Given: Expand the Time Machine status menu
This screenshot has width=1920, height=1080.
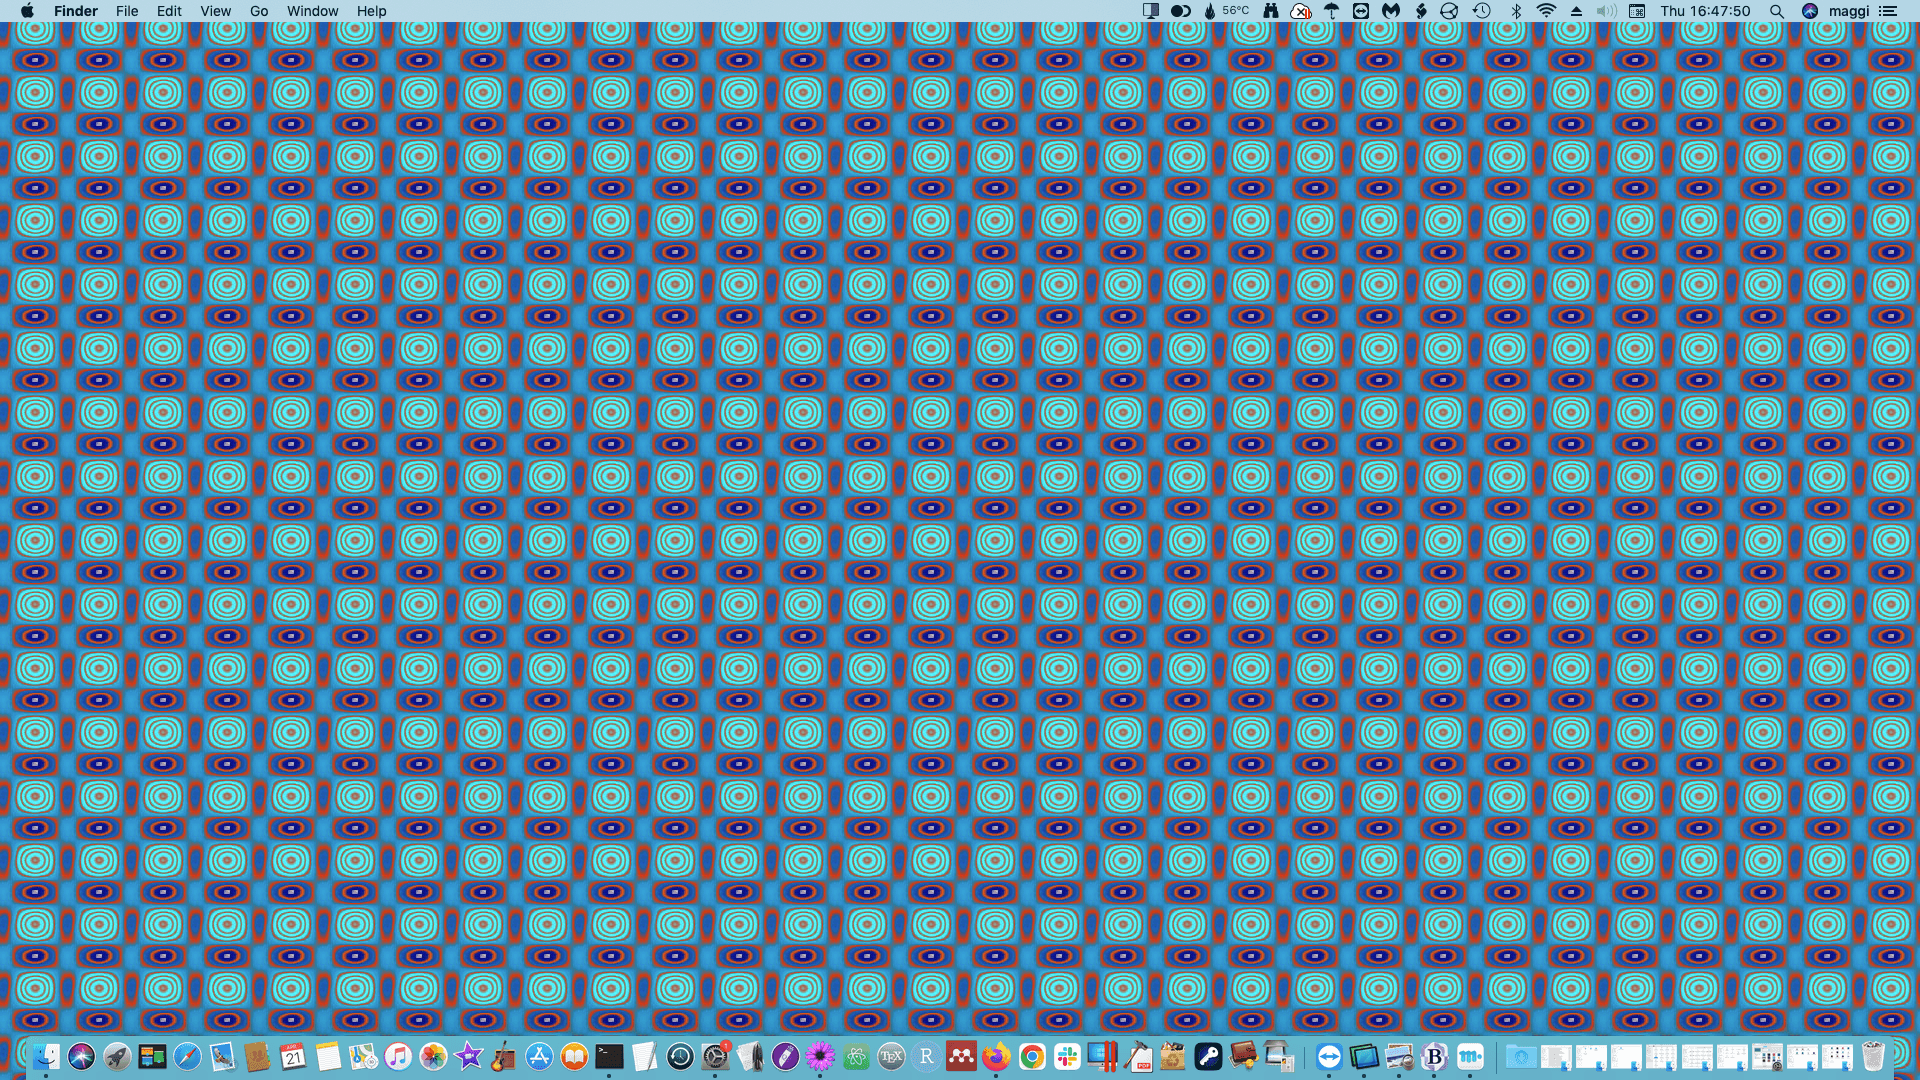Looking at the screenshot, I should click(1482, 11).
